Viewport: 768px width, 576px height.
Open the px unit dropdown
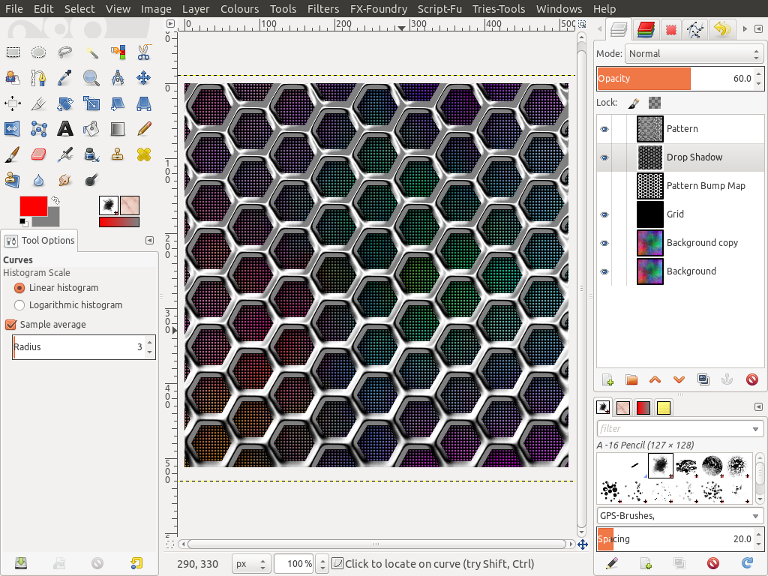click(251, 564)
